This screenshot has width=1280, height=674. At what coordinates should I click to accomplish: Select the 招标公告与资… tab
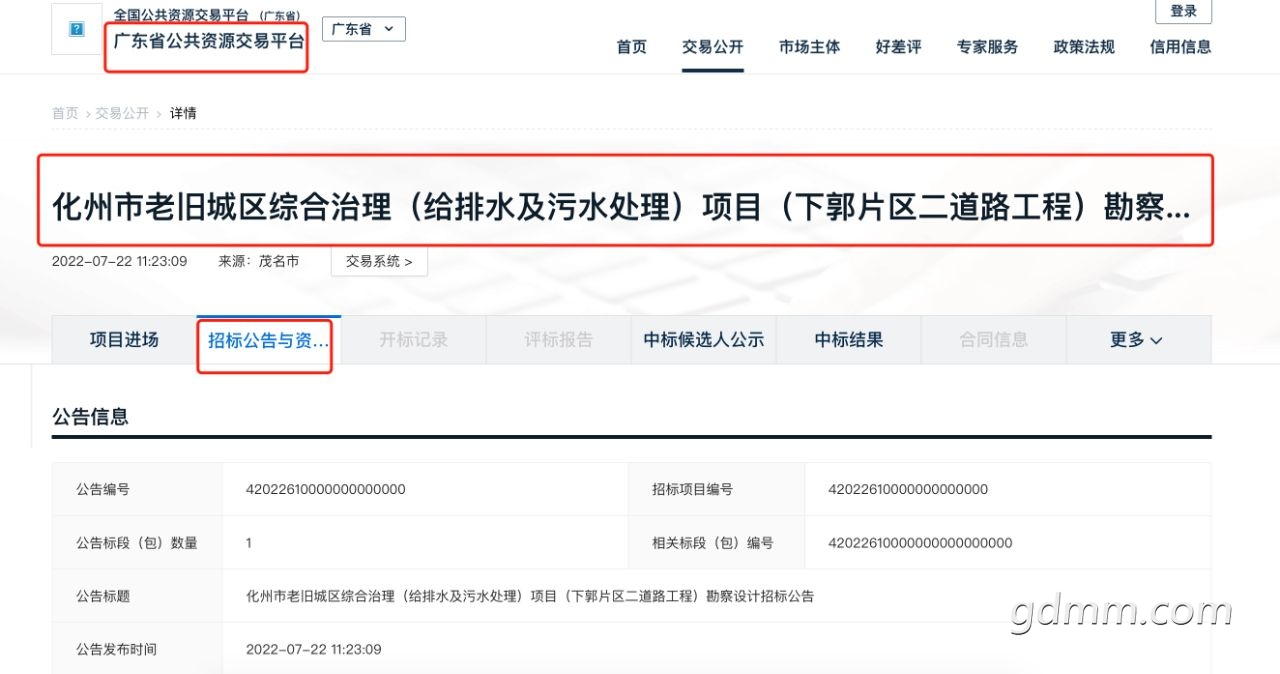coord(268,341)
